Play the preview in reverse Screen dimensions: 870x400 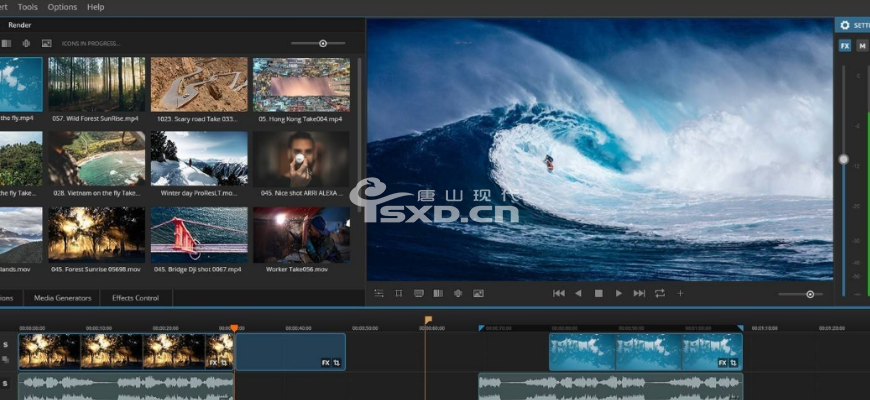[x=578, y=293]
